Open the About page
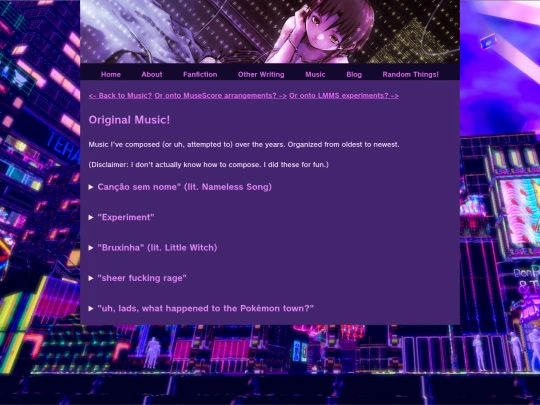 click(152, 74)
